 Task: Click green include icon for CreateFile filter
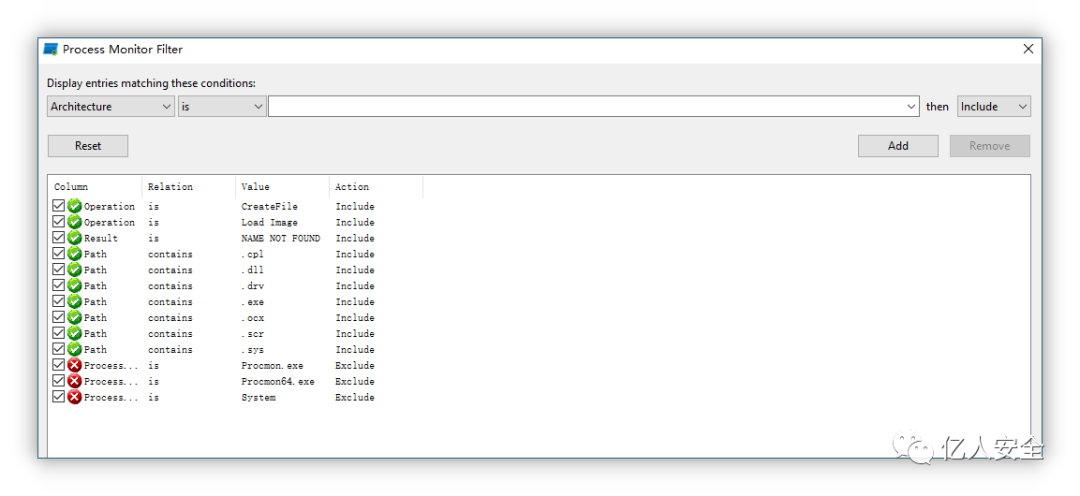[74, 206]
